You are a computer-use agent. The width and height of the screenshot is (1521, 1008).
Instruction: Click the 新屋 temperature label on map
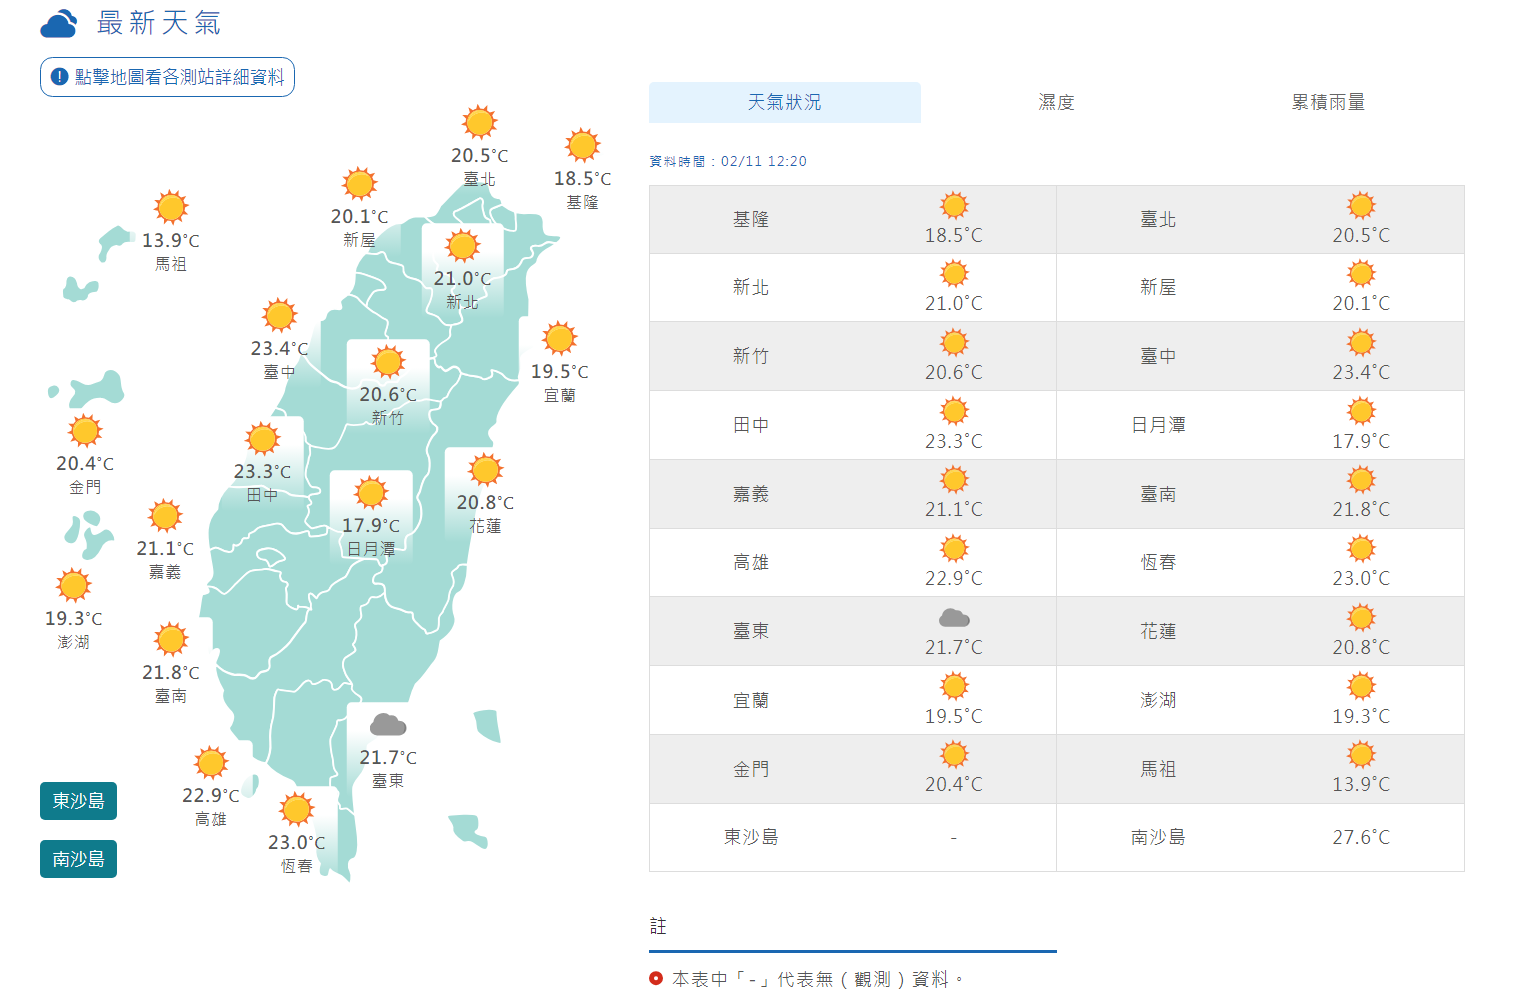(x=359, y=217)
